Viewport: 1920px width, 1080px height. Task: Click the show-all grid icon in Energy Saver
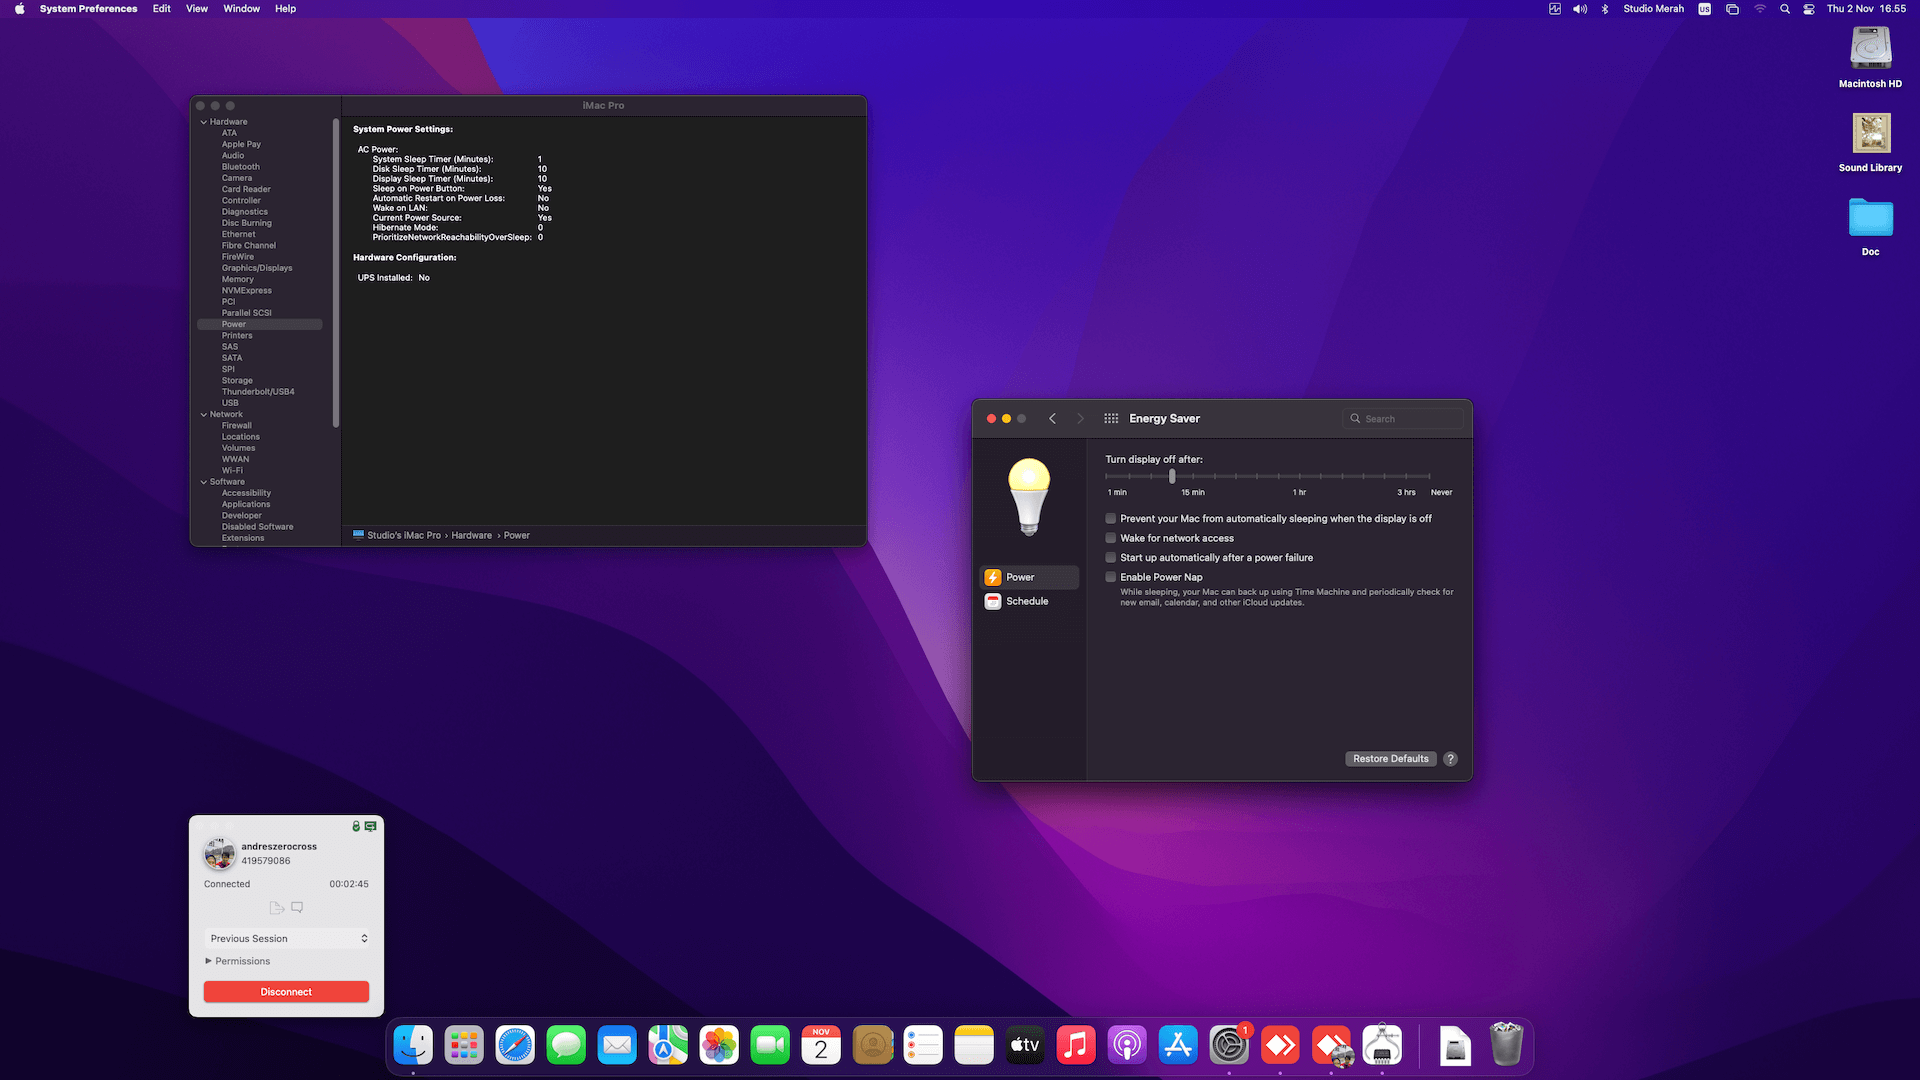click(1111, 419)
